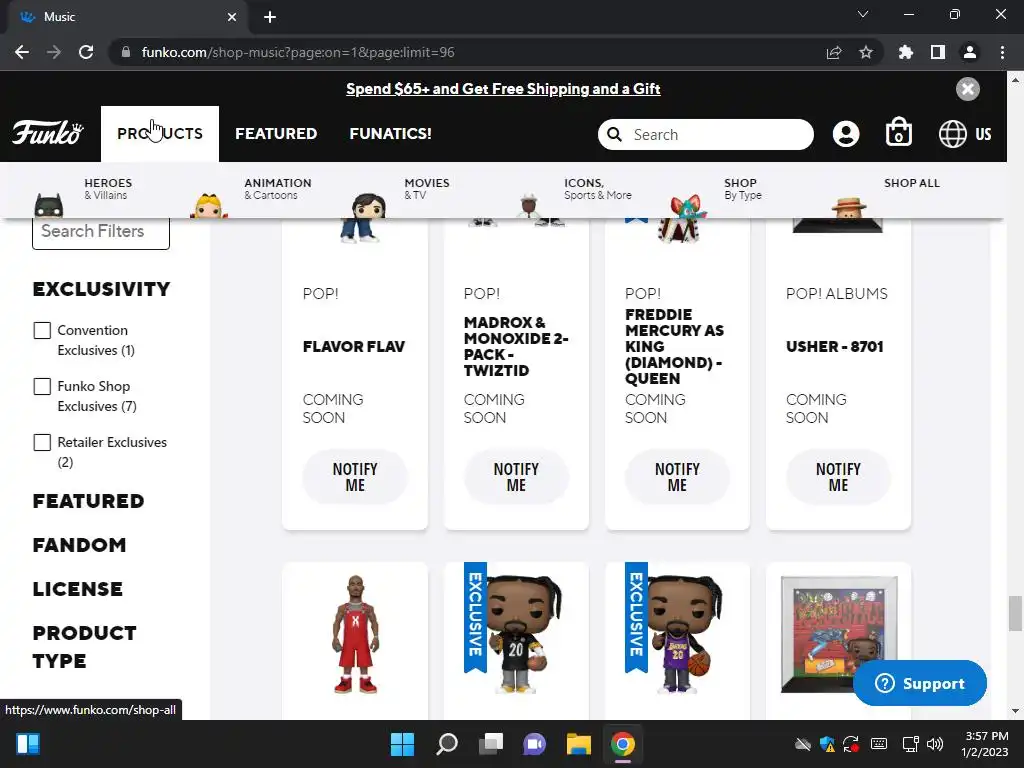This screenshot has width=1024, height=768.
Task: Click Notify Me for Freddie Mercury as King
Action: click(677, 477)
